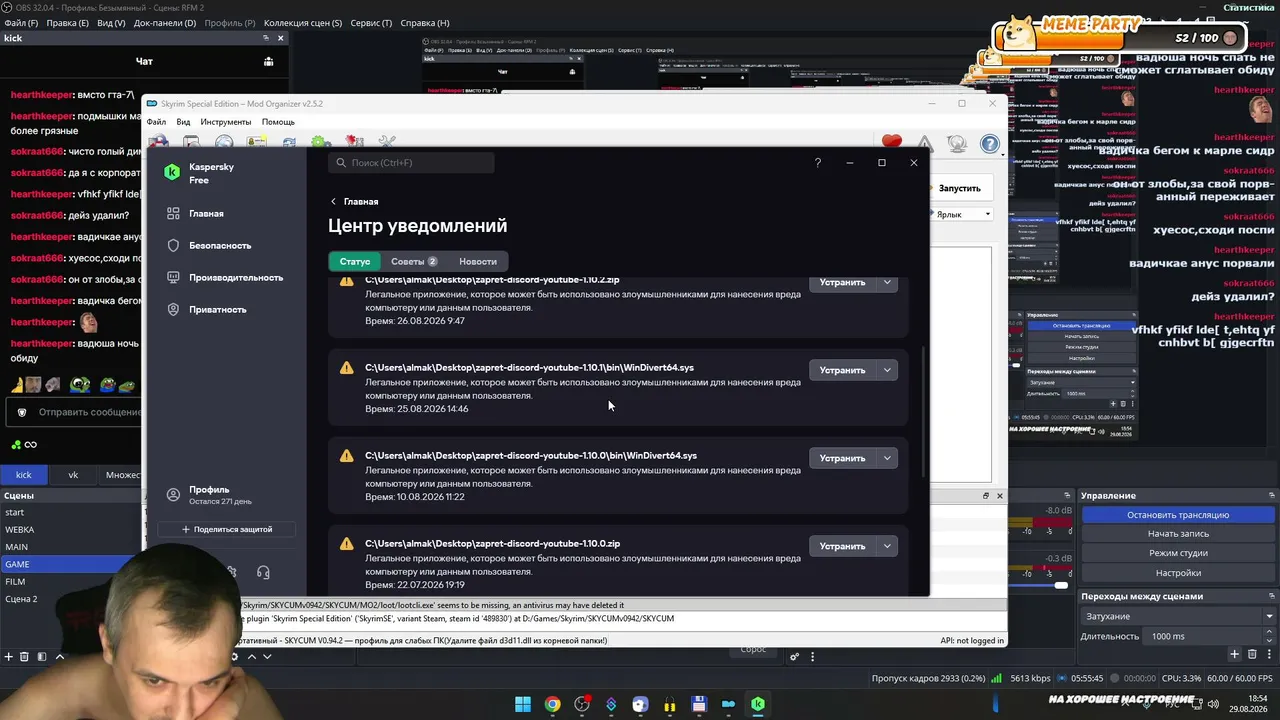Remove scene transition with trash icon

click(x=1251, y=654)
